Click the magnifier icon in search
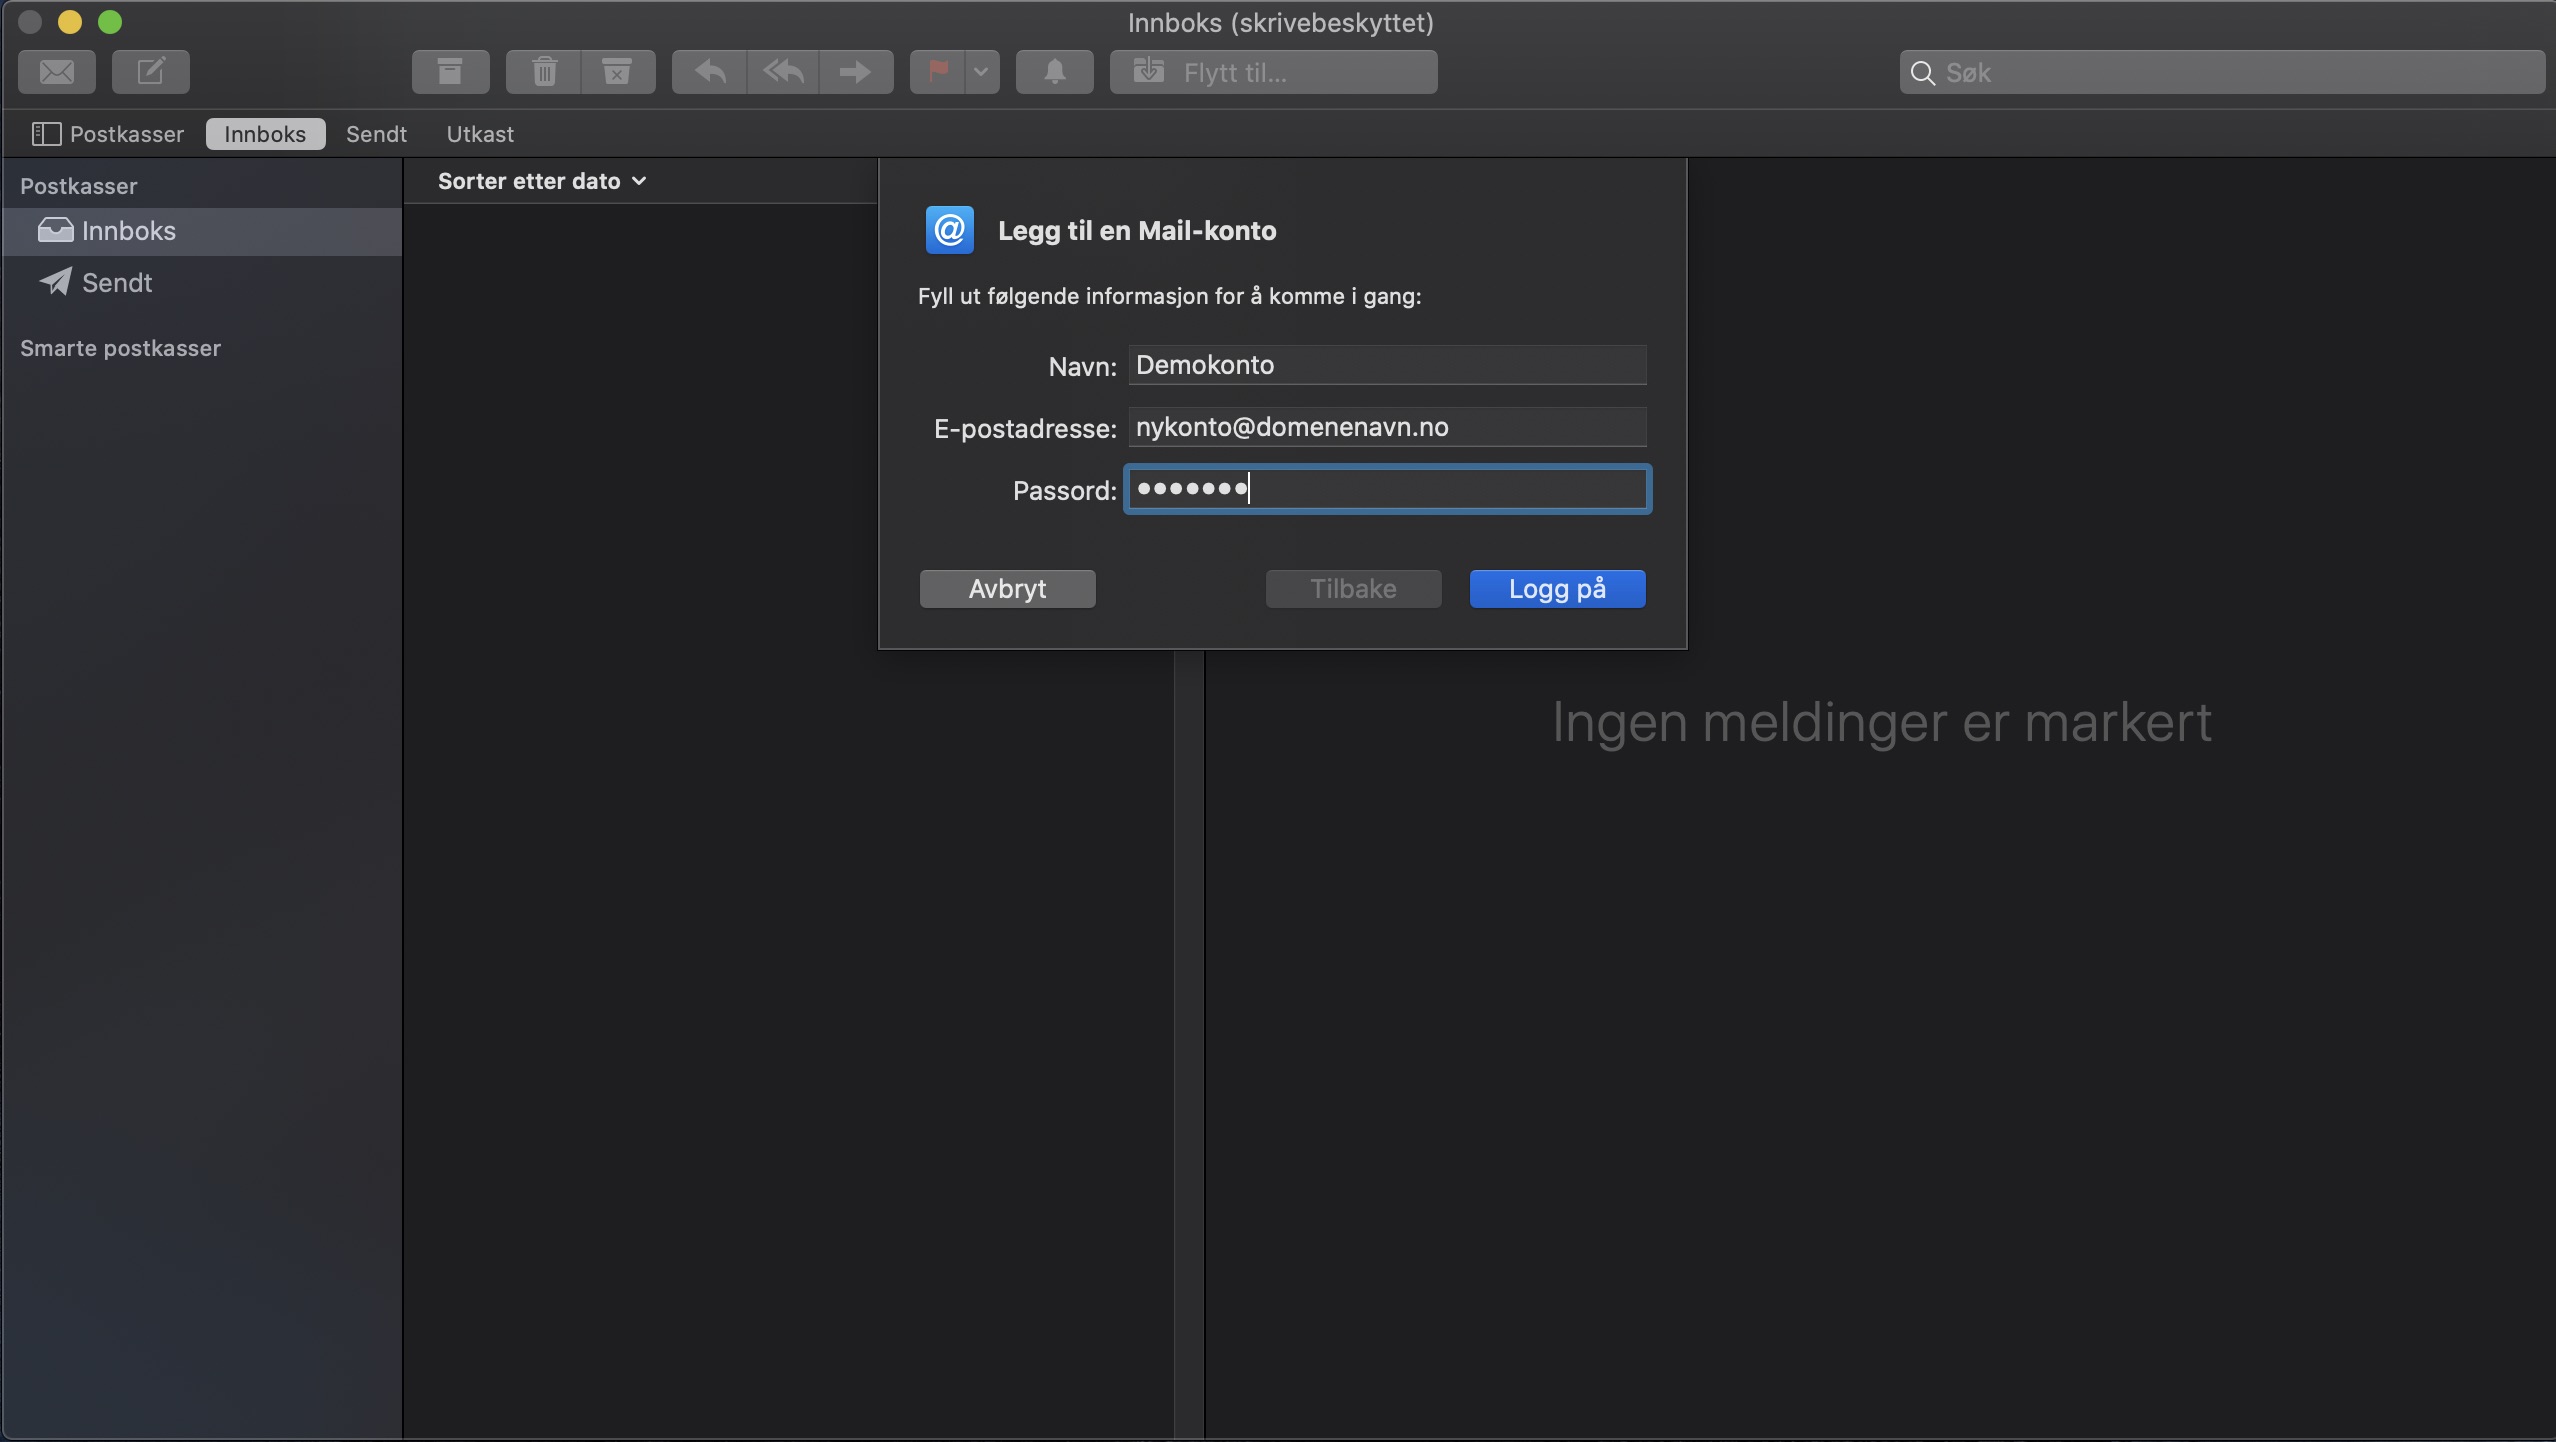Screen dimensions: 2556x1442 (1922, 73)
